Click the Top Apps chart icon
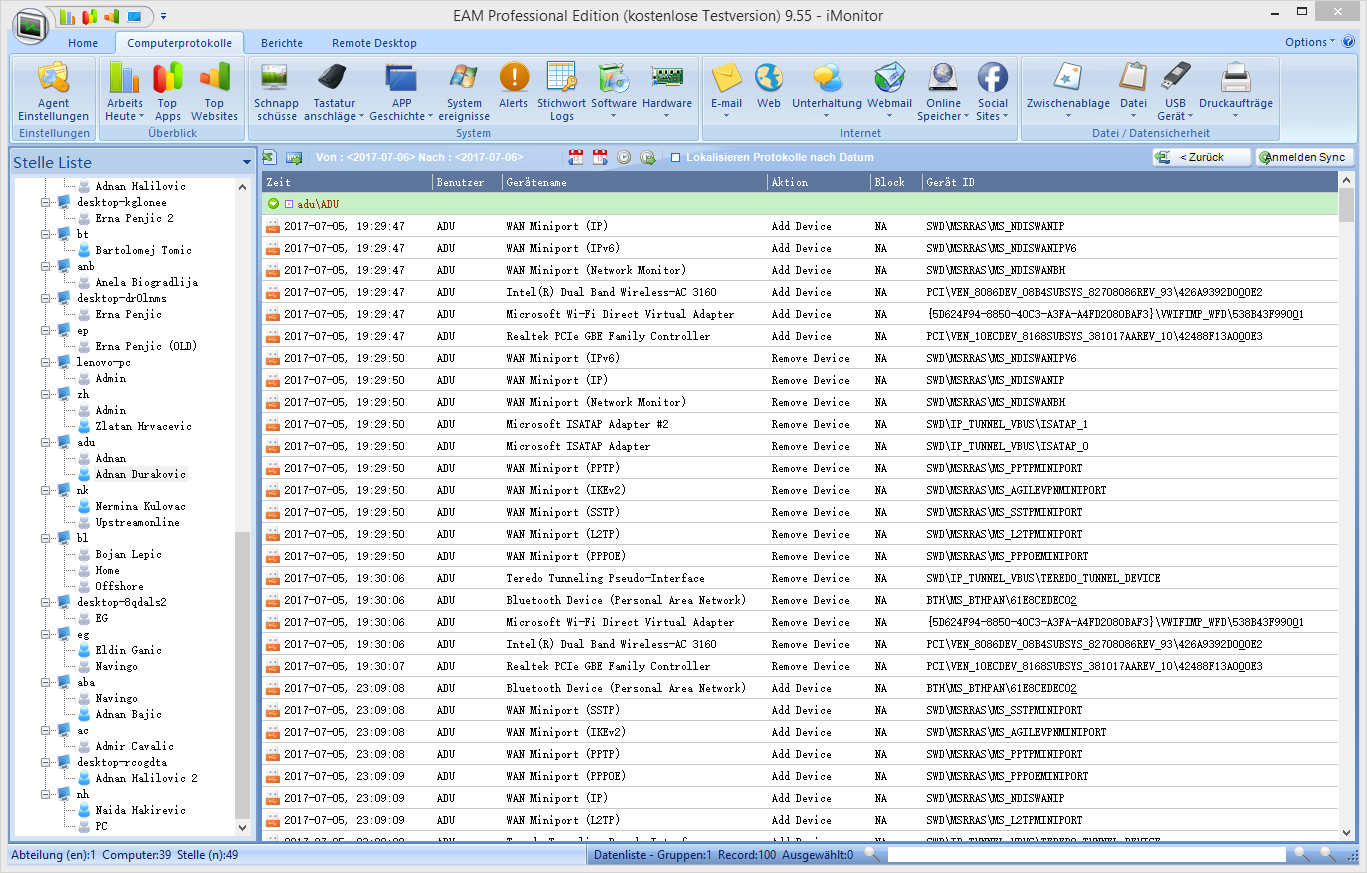Screen dimensions: 1367x873 pyautogui.click(x=168, y=91)
